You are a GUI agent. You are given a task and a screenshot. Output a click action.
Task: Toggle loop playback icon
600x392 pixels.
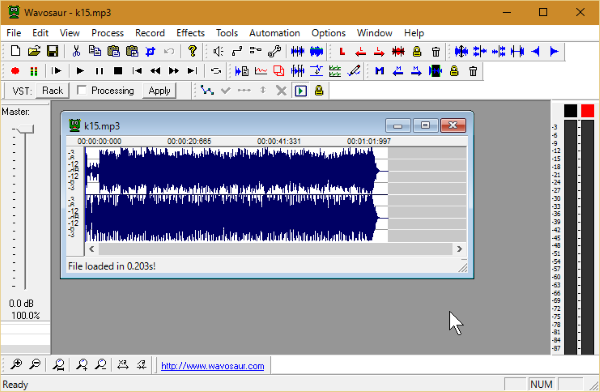point(216,71)
